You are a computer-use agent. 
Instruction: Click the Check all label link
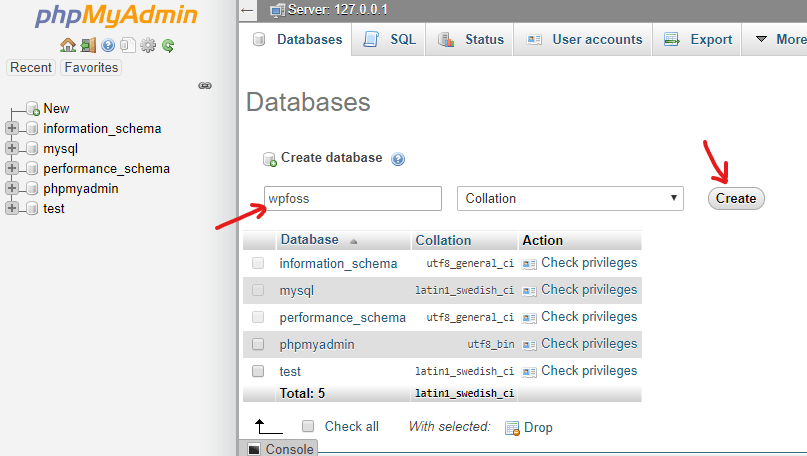point(352,427)
